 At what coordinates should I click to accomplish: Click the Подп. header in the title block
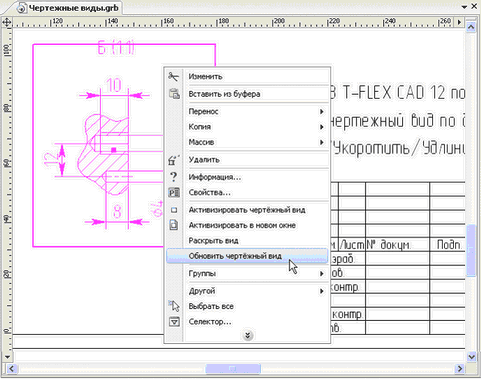pyautogui.click(x=449, y=245)
